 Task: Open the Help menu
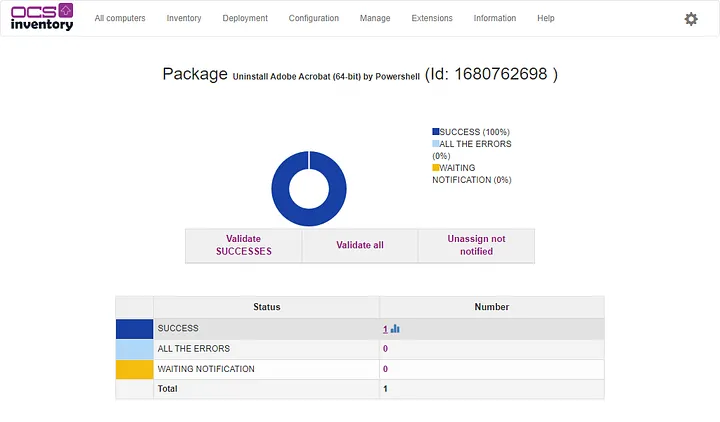(546, 18)
